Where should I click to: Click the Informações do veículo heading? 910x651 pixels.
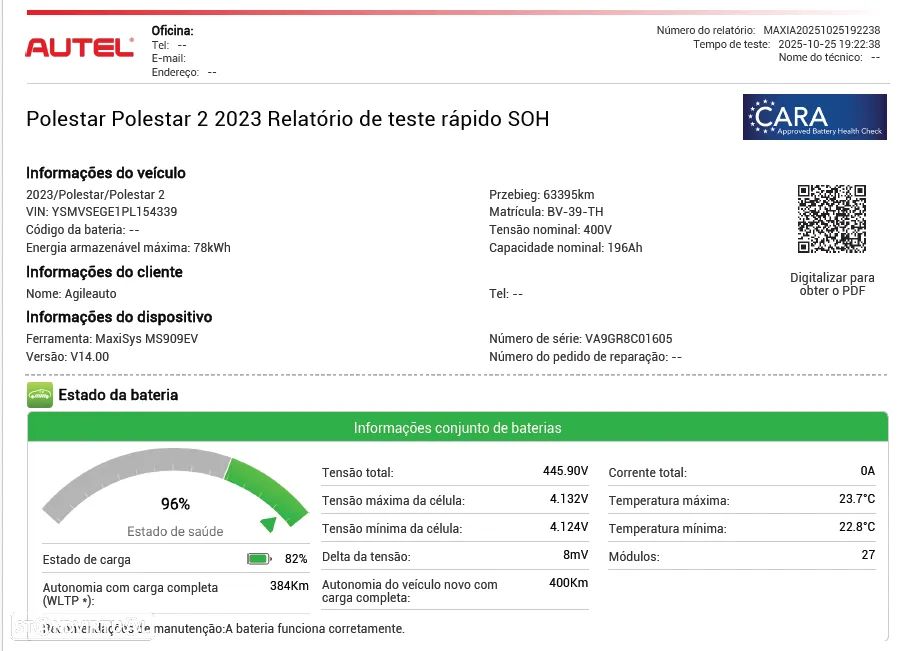(x=106, y=173)
